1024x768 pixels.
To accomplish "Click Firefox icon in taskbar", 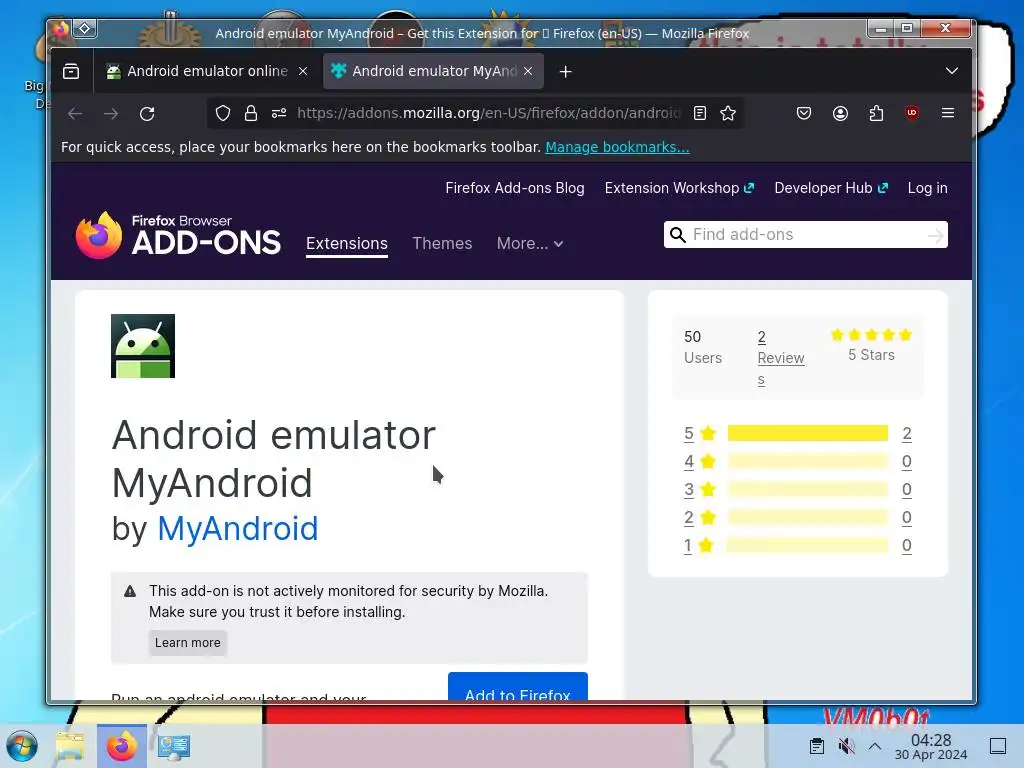I will click(121, 746).
